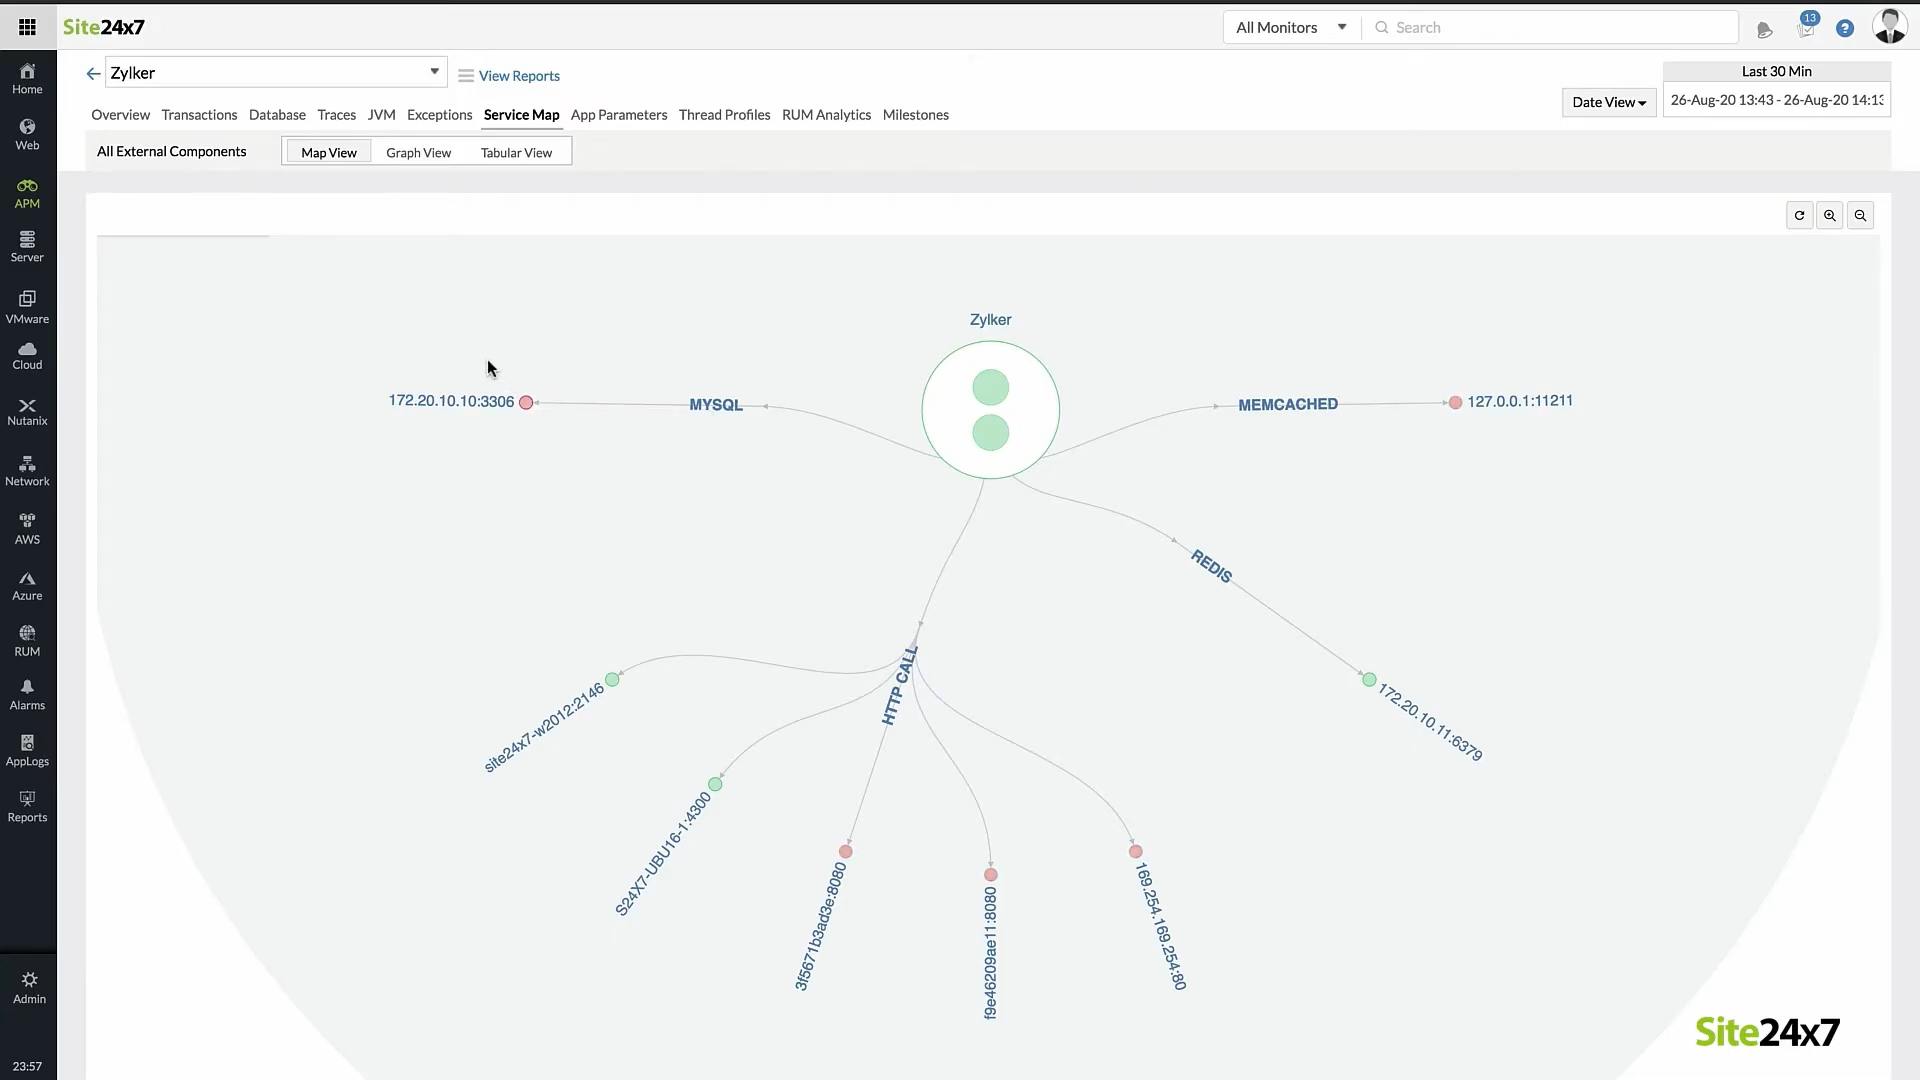Viewport: 1920px width, 1080px height.
Task: Open the Traces tab
Action: click(x=336, y=115)
